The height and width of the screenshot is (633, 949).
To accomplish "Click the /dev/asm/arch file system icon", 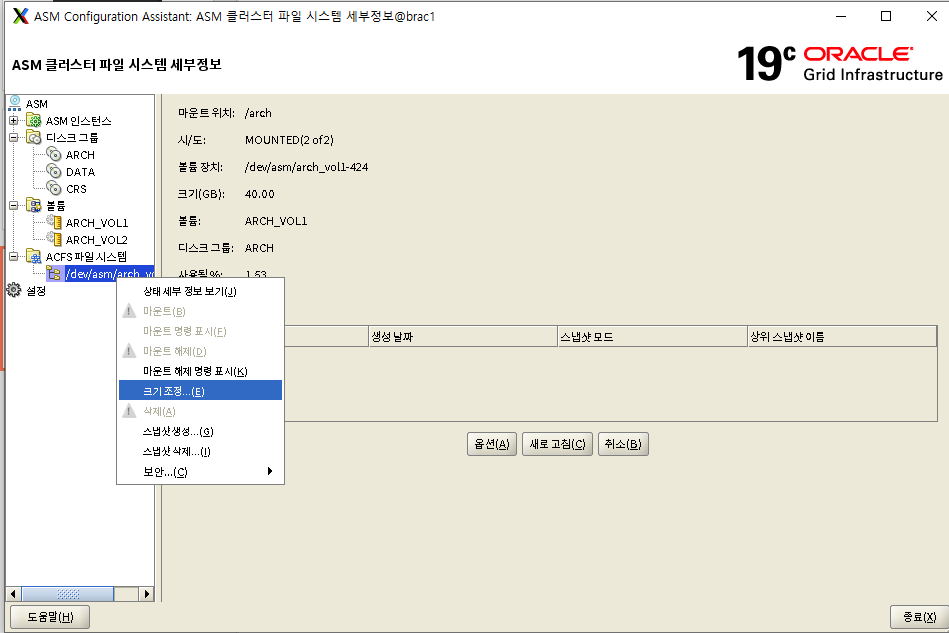I will tap(54, 274).
